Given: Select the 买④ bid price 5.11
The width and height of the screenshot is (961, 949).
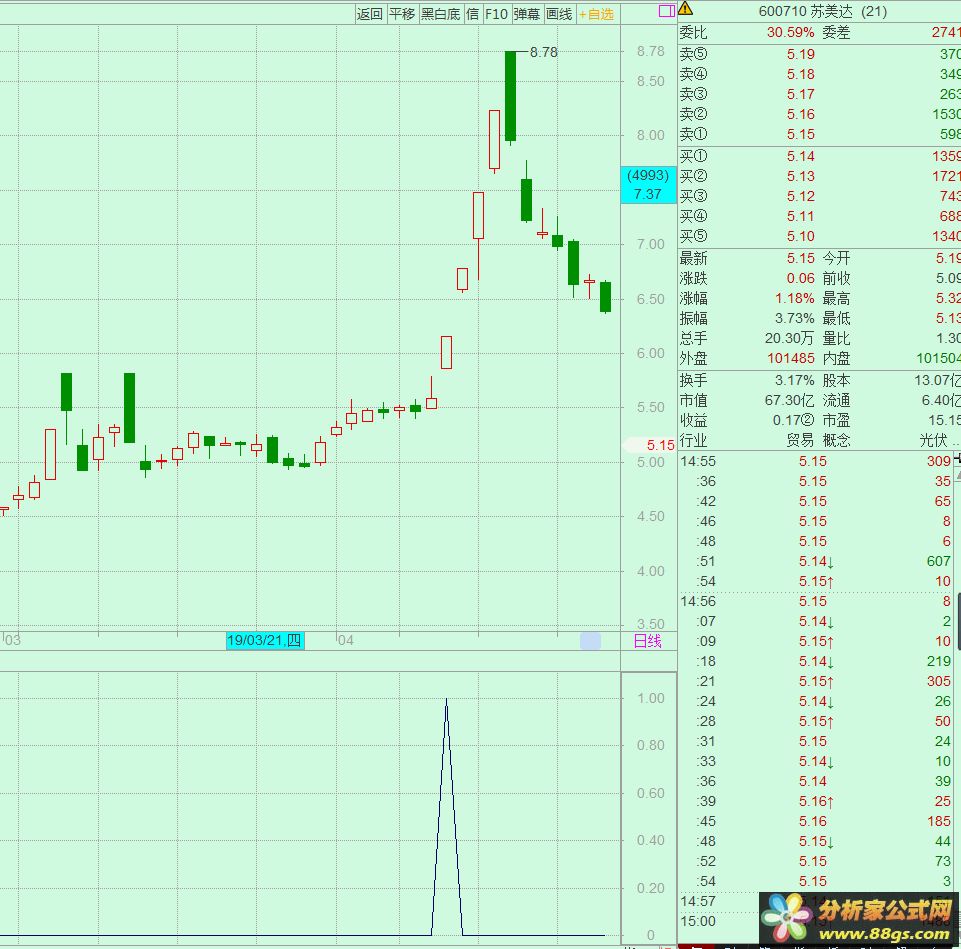Looking at the screenshot, I should [800, 216].
